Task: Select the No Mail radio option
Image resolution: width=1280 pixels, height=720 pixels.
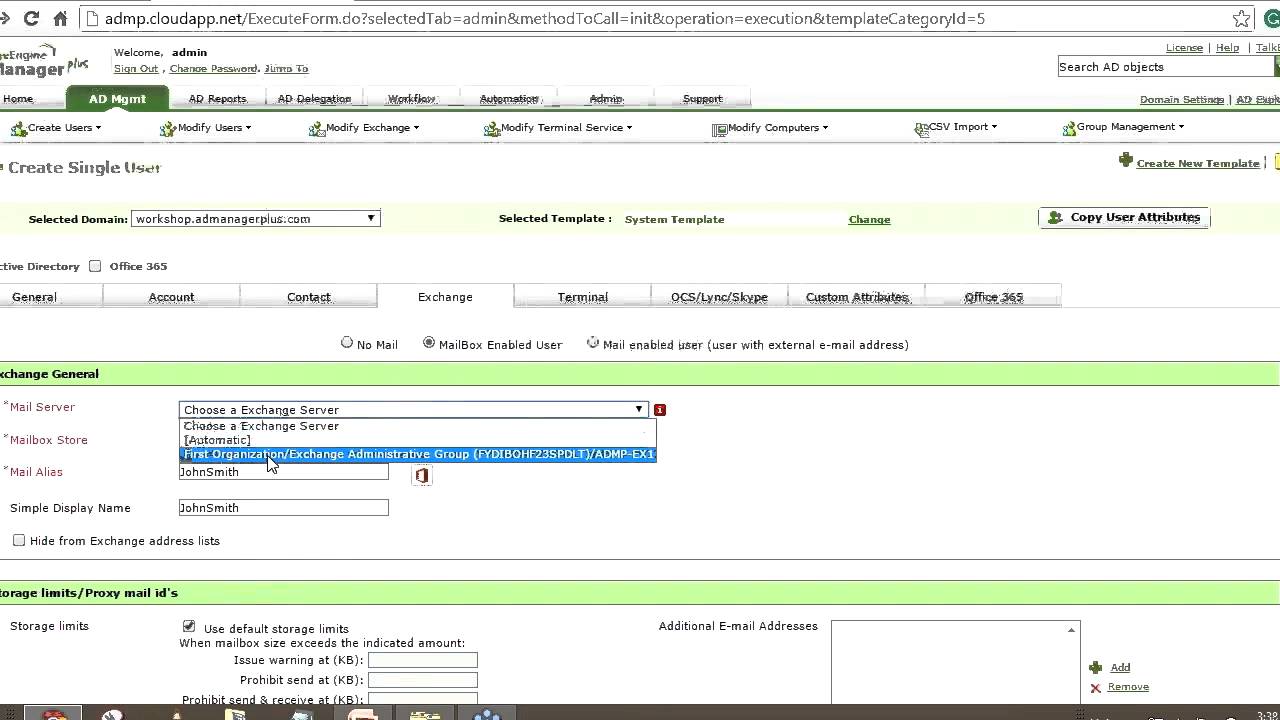Action: point(347,343)
